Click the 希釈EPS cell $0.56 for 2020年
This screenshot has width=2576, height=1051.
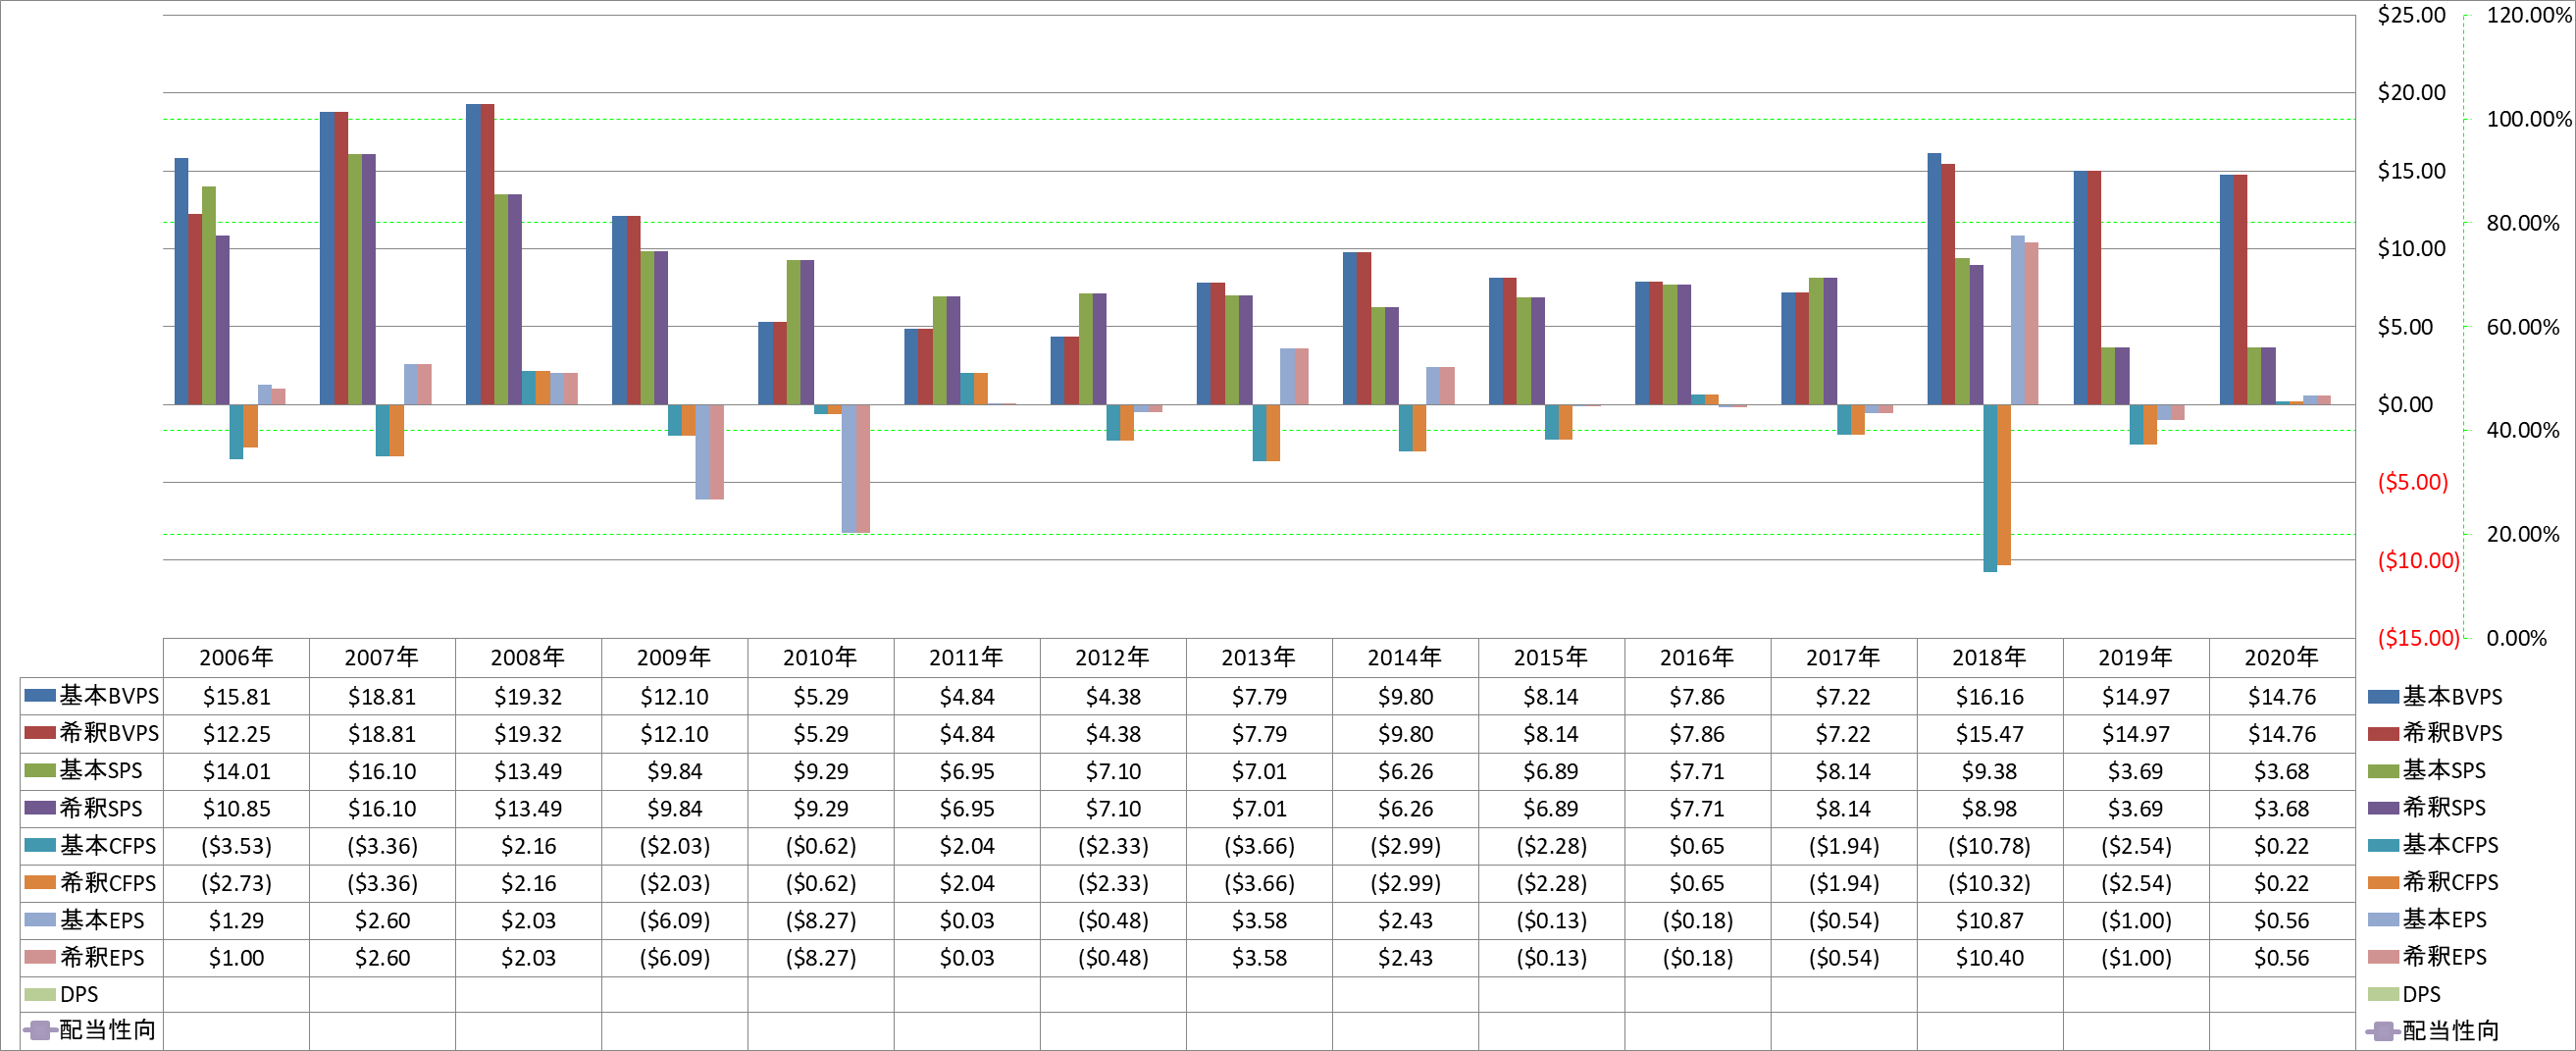coord(2281,958)
